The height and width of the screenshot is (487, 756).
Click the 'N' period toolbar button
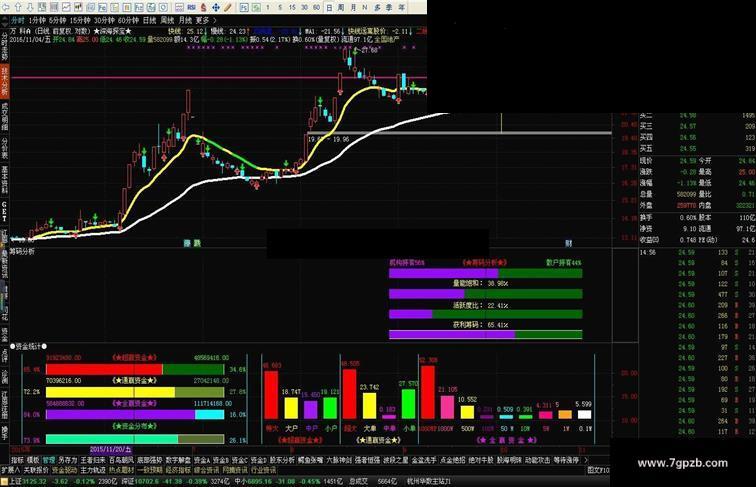pyautogui.click(x=364, y=8)
